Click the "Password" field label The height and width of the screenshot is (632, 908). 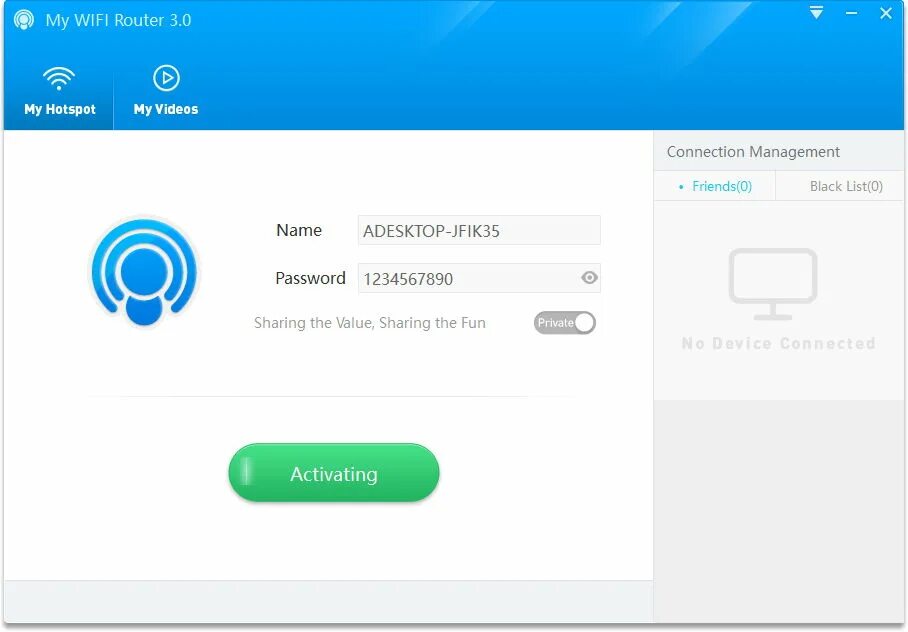pos(310,278)
